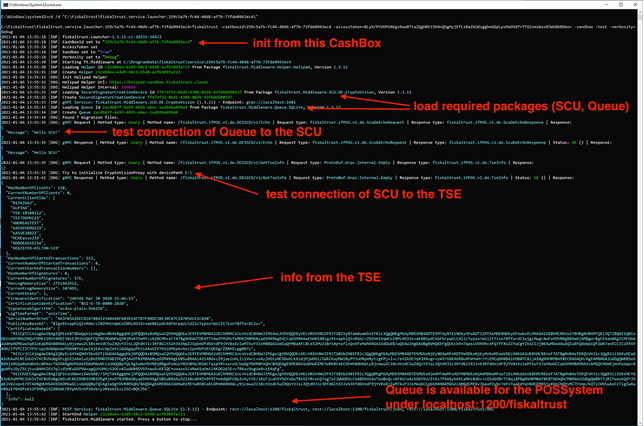Click the console vertical scrollbar down arrow
The height and width of the screenshot is (426, 644).
640,423
